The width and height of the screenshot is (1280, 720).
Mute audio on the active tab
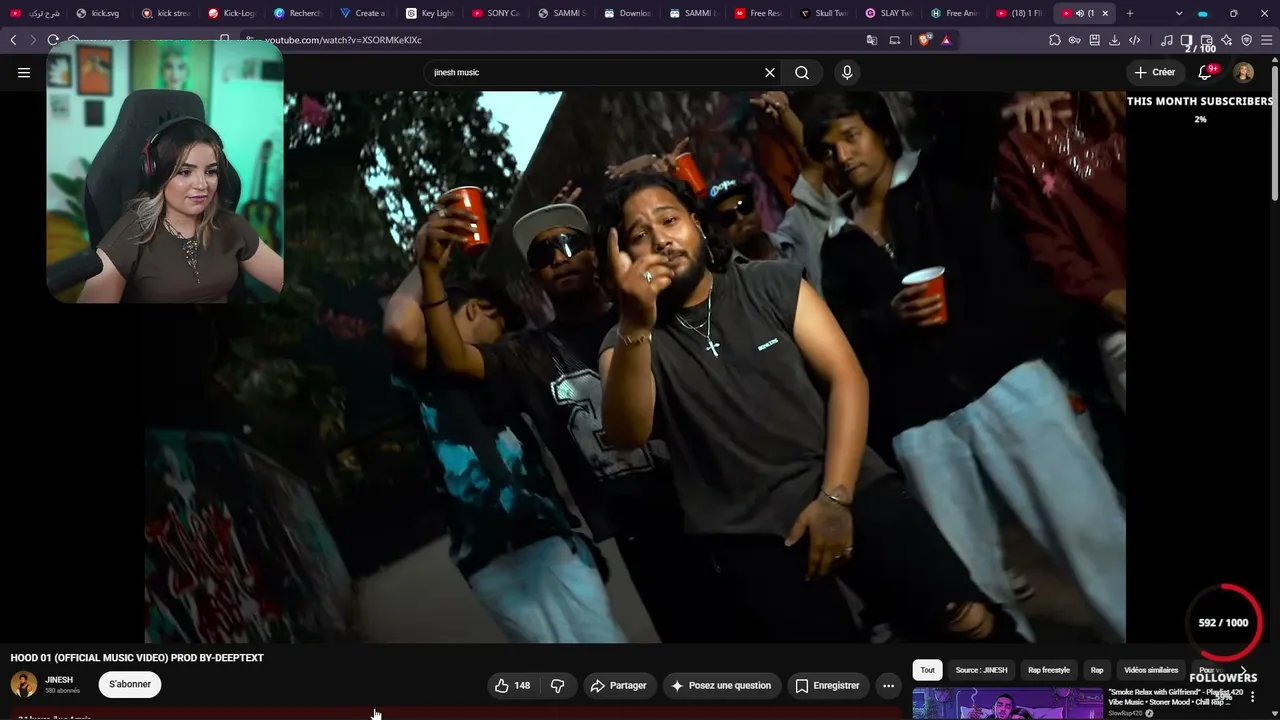[x=1080, y=13]
